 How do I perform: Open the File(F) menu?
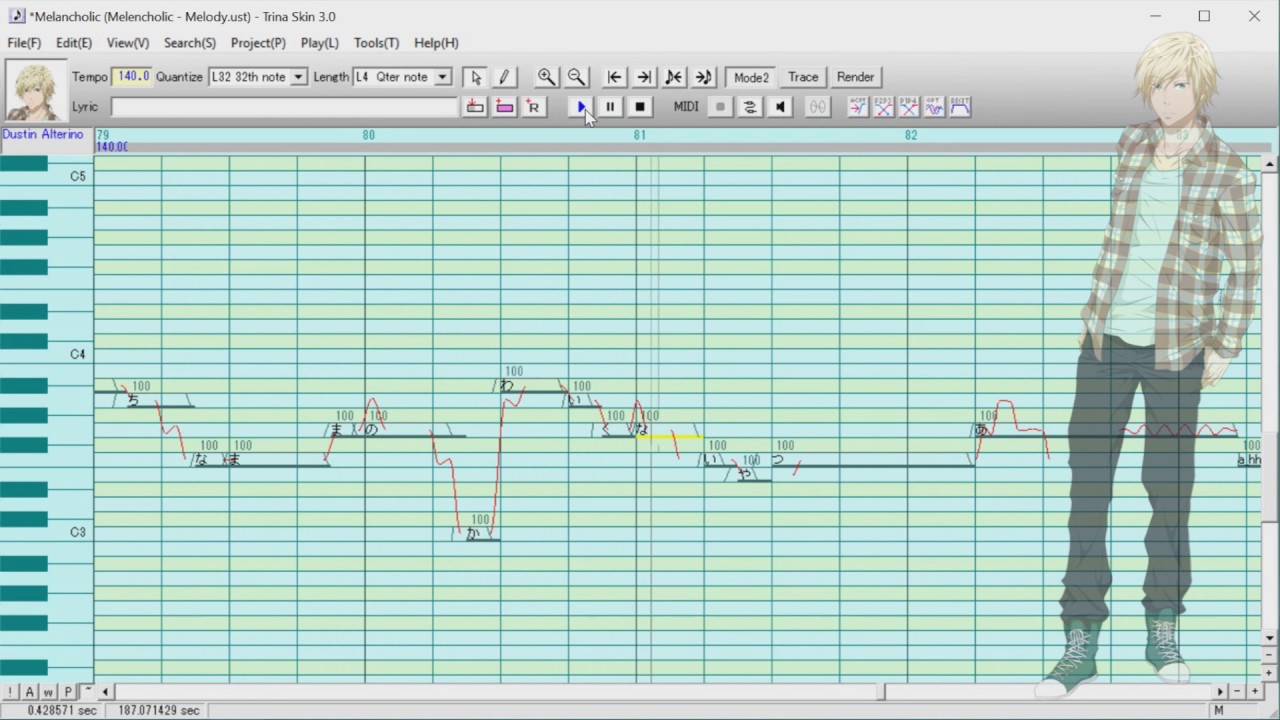pyautogui.click(x=24, y=43)
